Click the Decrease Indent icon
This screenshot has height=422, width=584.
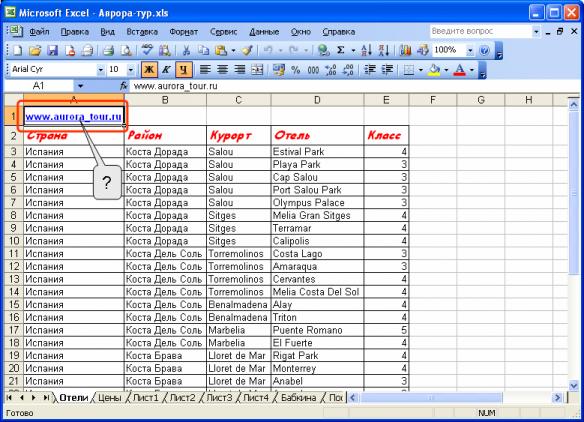[370, 70]
